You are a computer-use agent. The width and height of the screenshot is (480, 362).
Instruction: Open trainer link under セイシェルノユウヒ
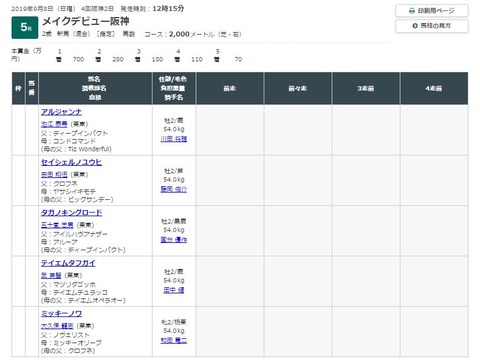(x=54, y=174)
